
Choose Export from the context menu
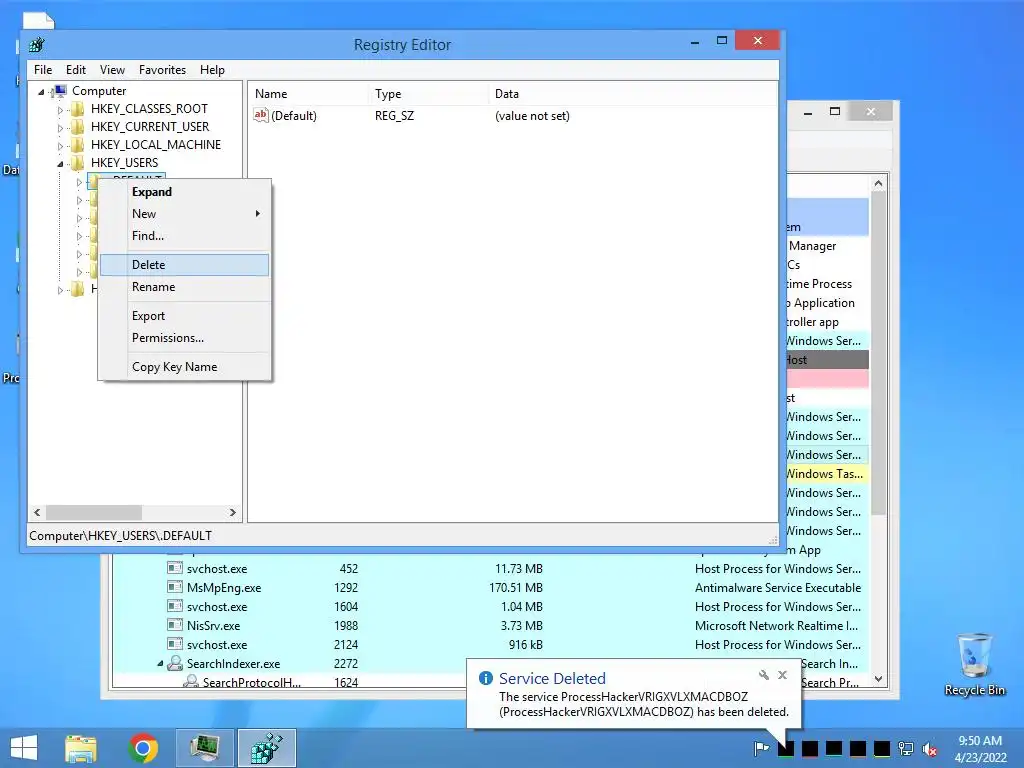pyautogui.click(x=184, y=315)
